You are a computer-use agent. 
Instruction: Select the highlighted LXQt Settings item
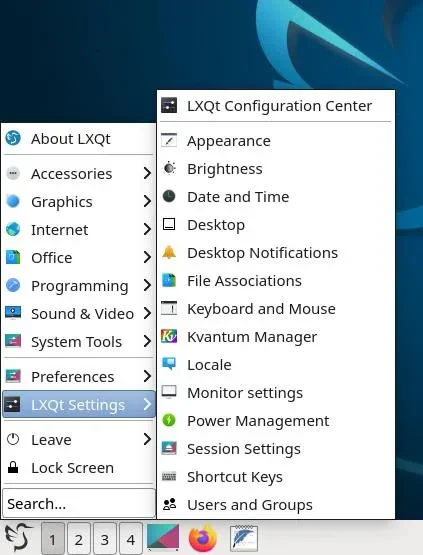coord(79,404)
